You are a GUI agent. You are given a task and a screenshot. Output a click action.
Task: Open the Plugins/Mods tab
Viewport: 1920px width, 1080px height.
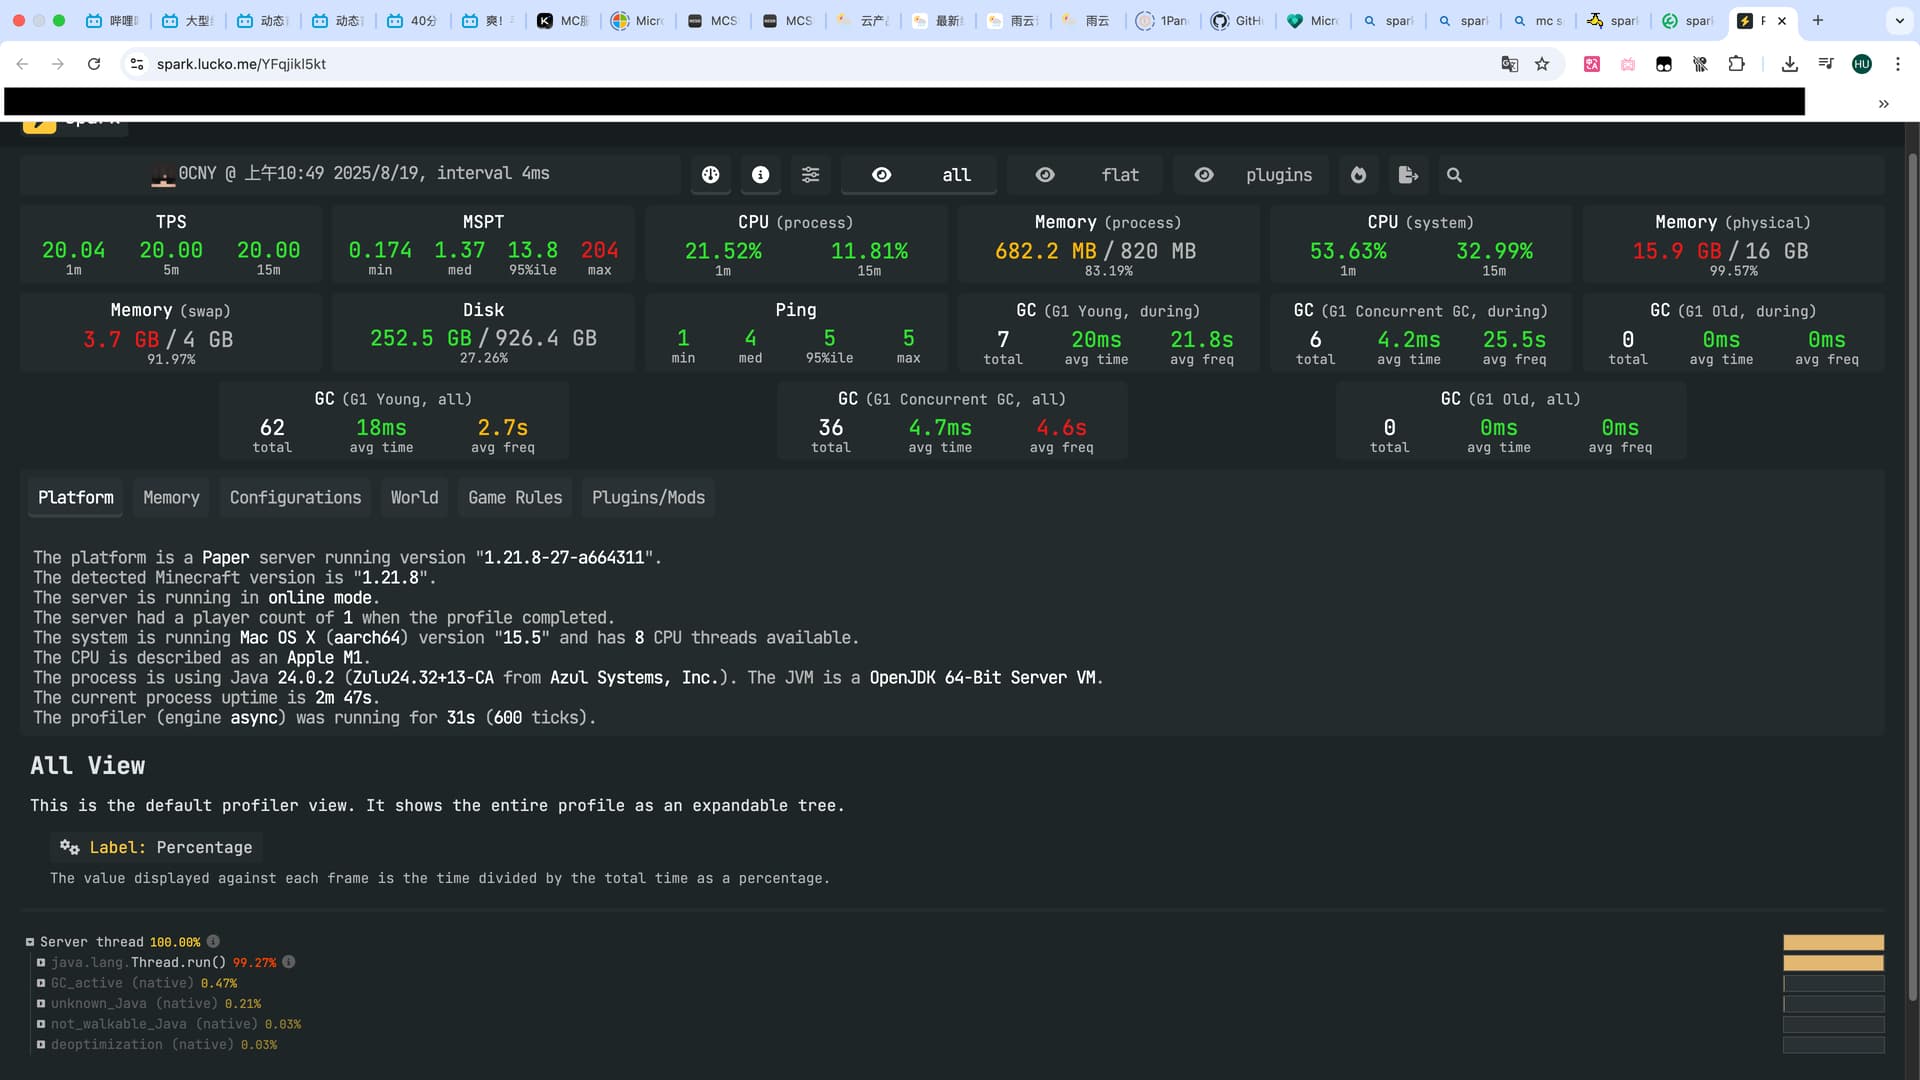tap(648, 497)
